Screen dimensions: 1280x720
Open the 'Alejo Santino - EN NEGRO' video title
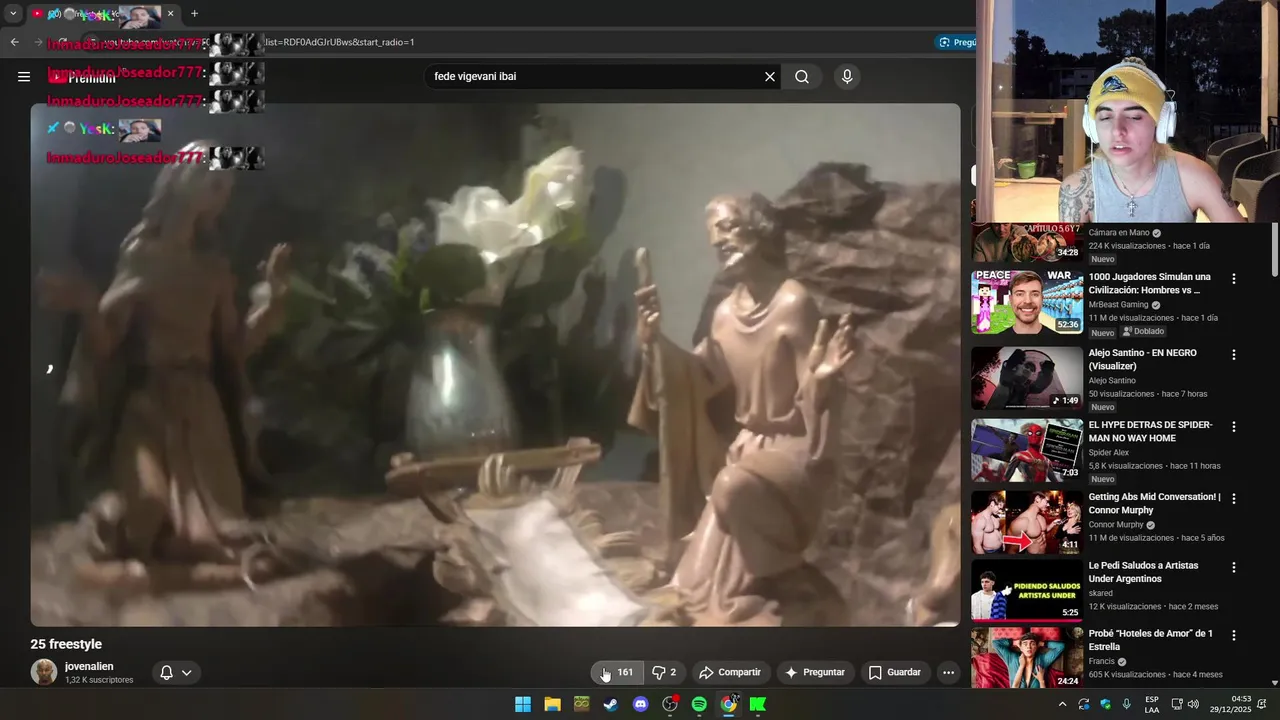coord(1142,359)
